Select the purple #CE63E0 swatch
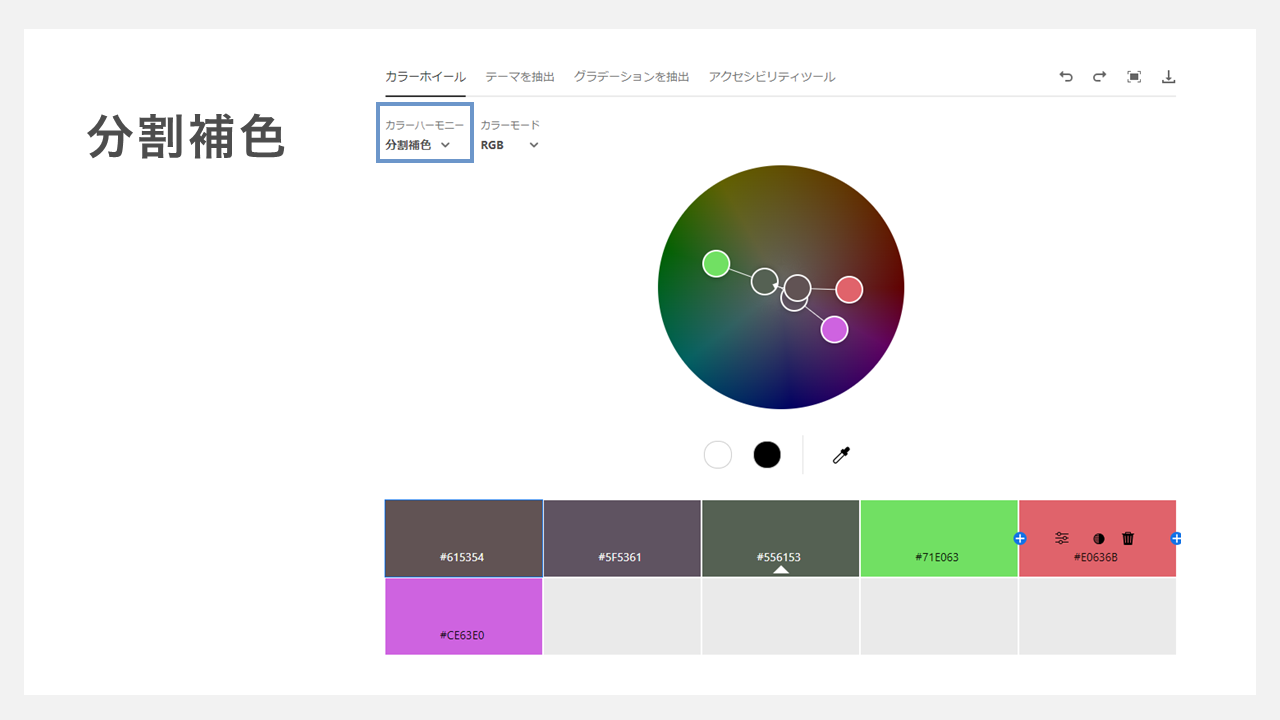Image resolution: width=1280 pixels, height=720 pixels. pyautogui.click(x=464, y=616)
